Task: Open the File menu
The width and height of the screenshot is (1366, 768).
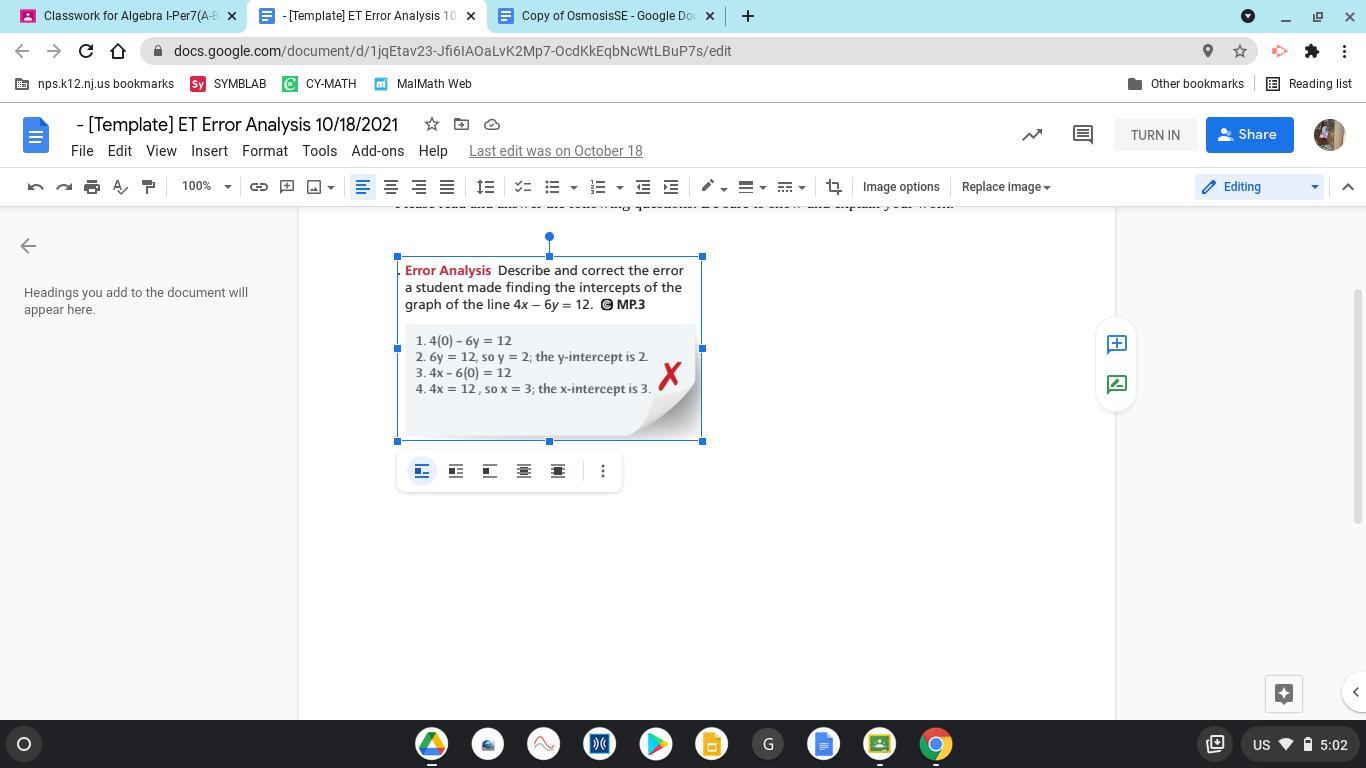Action: (x=82, y=151)
